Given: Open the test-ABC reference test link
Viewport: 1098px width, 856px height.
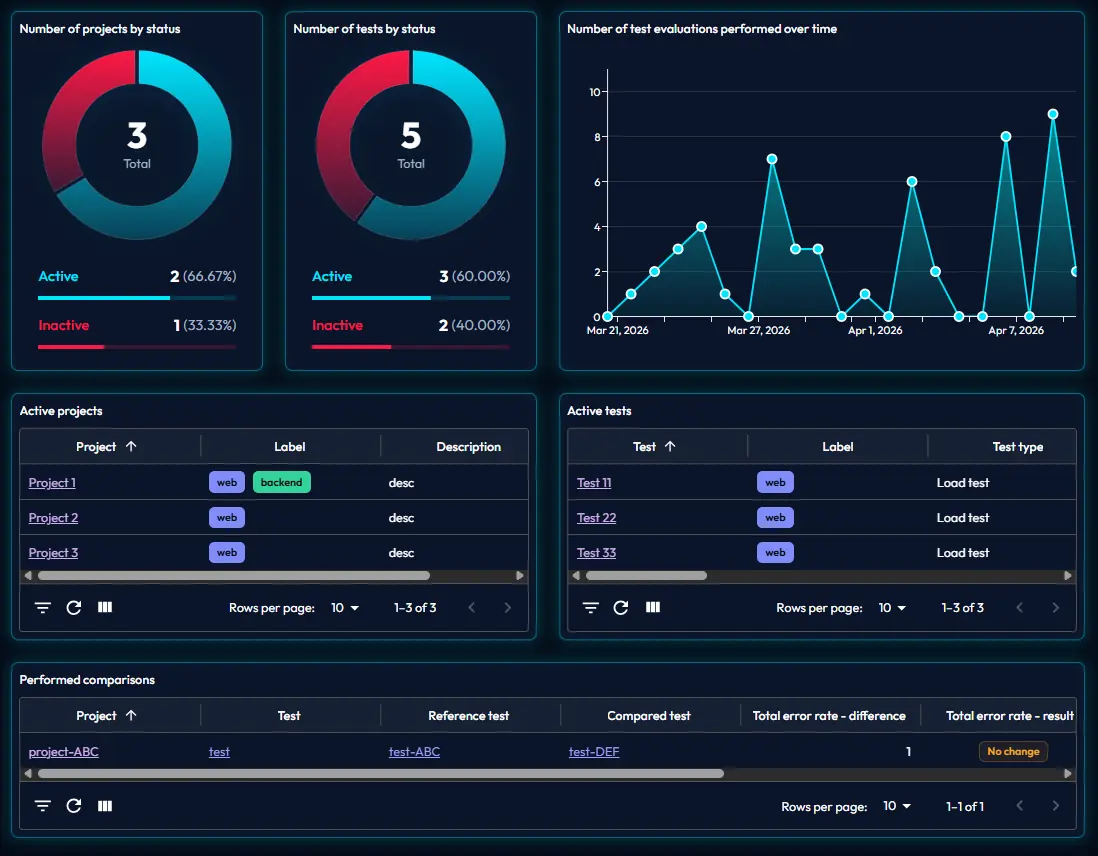Looking at the screenshot, I should [415, 752].
